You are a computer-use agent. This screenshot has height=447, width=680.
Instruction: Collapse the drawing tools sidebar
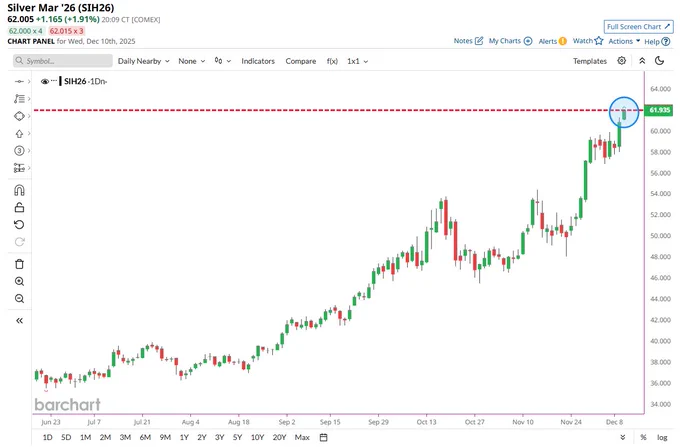coord(19,321)
